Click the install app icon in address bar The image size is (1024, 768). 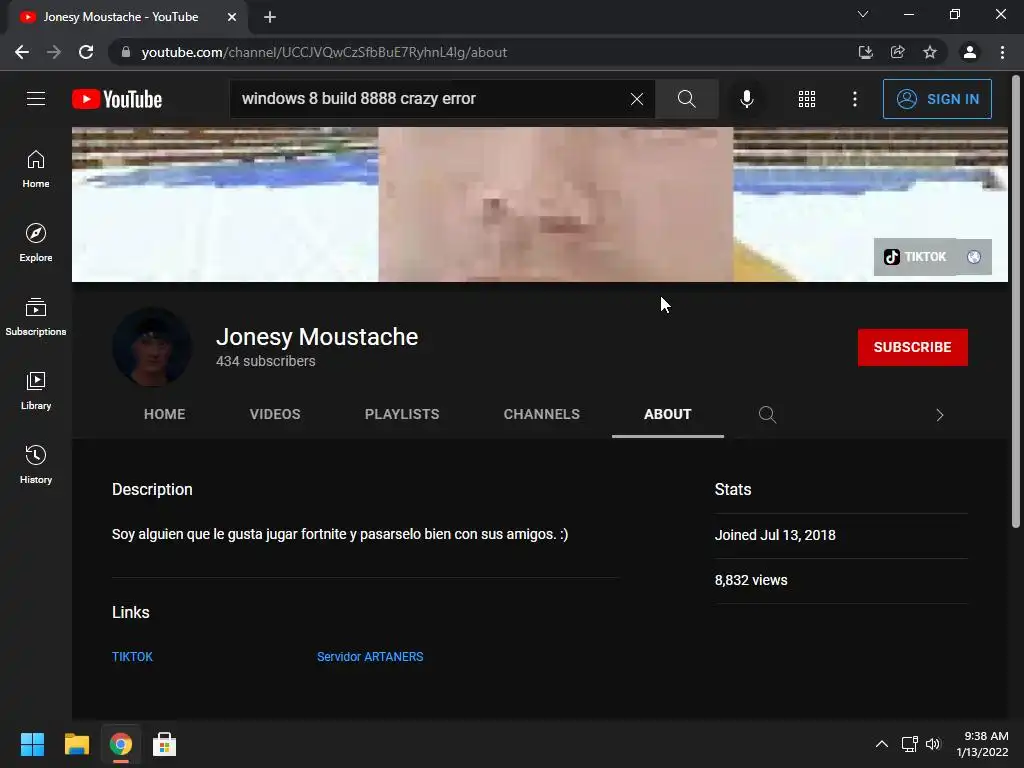[x=865, y=52]
